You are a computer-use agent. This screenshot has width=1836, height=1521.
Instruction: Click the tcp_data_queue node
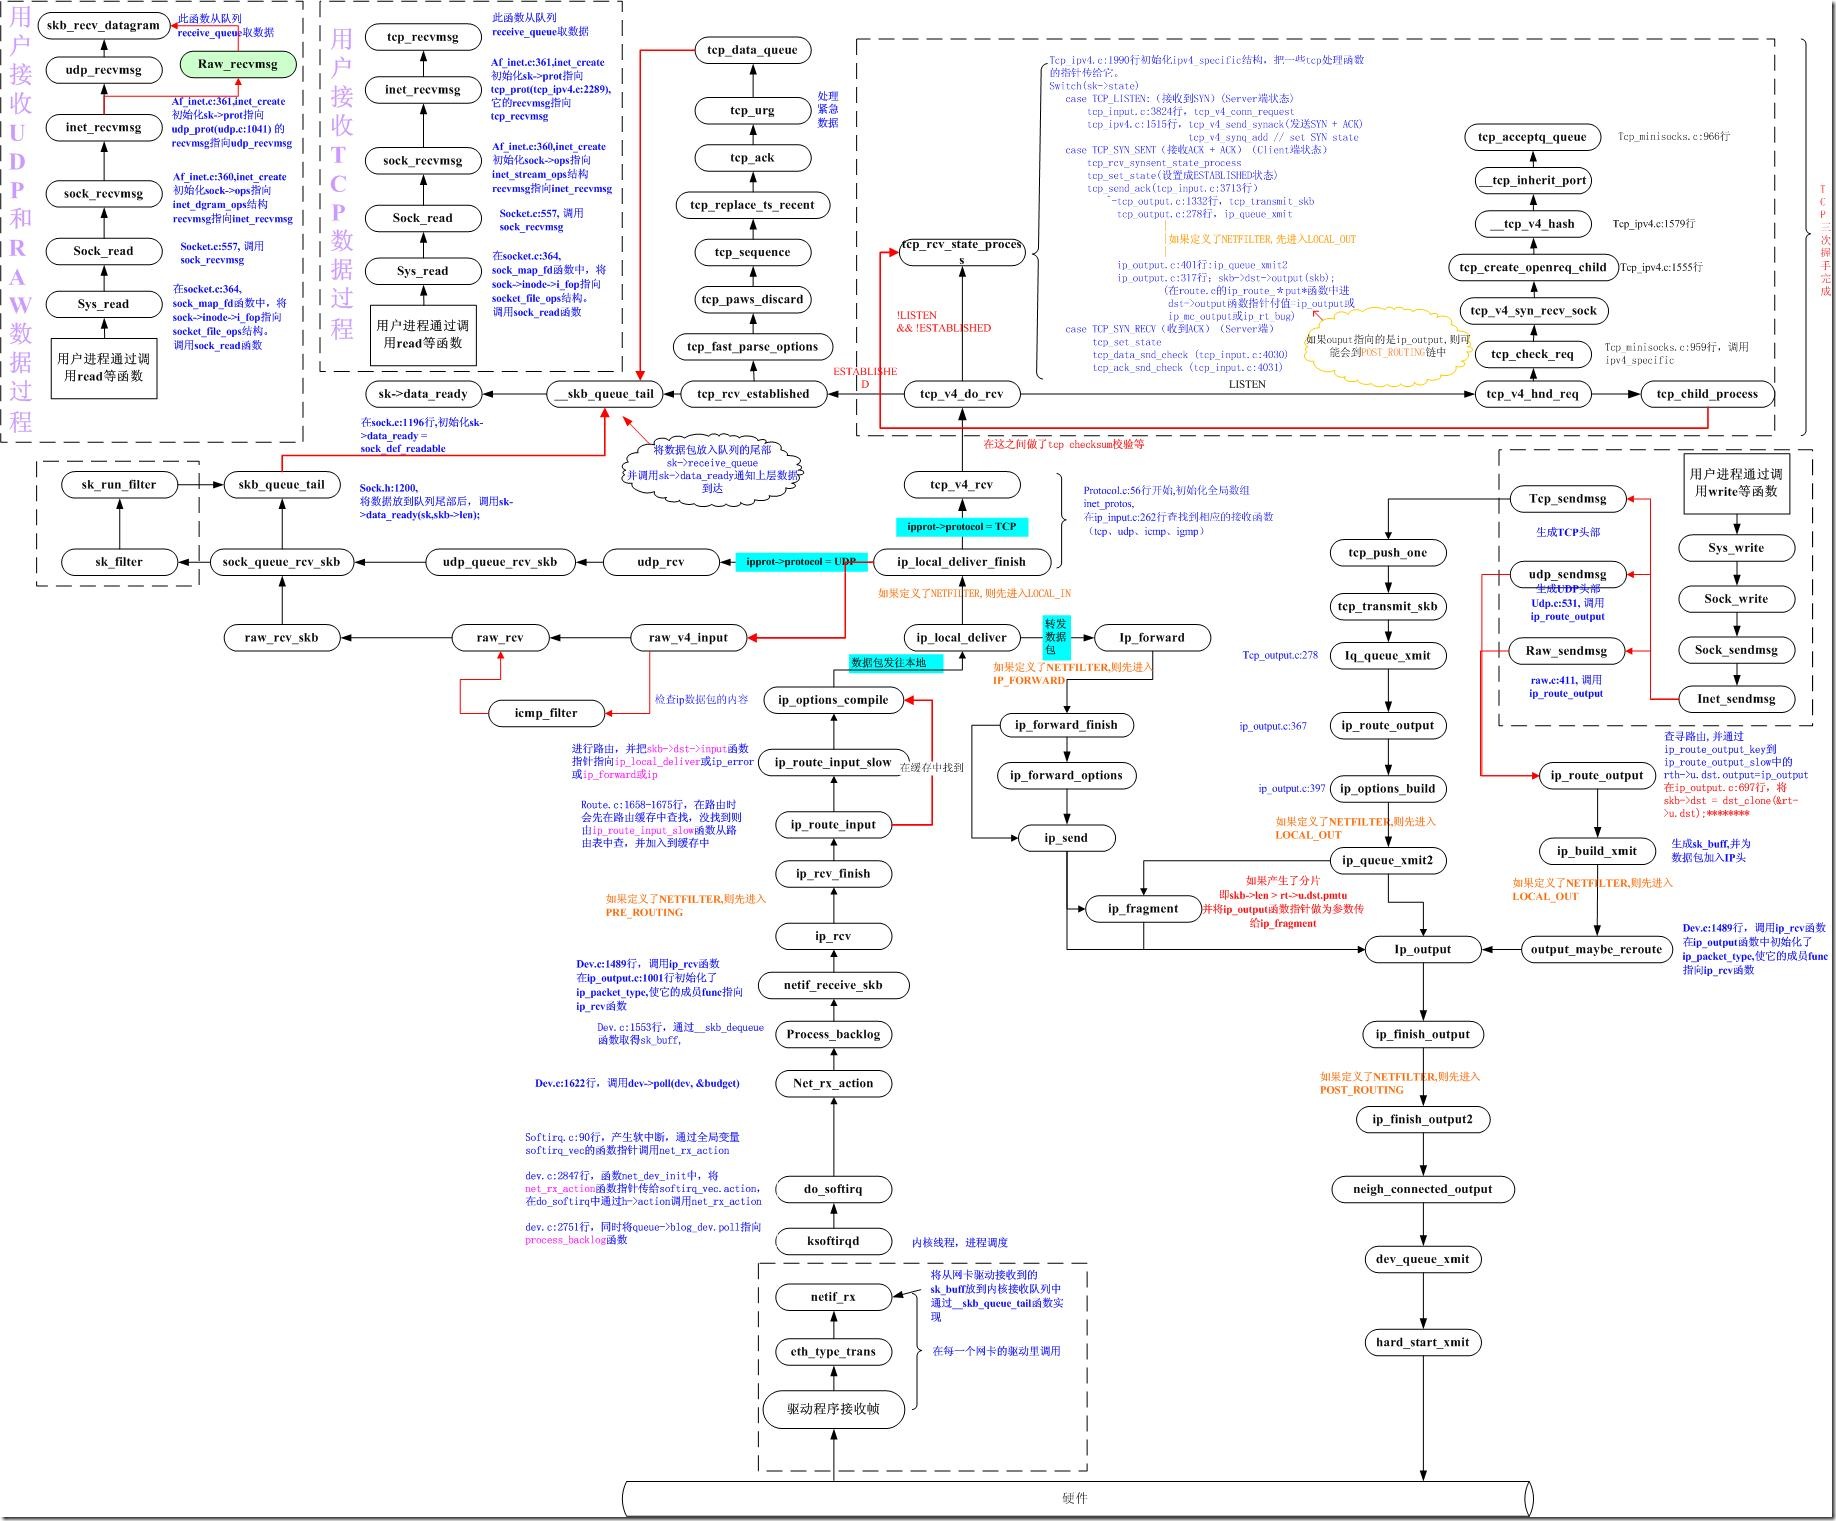coord(752,50)
